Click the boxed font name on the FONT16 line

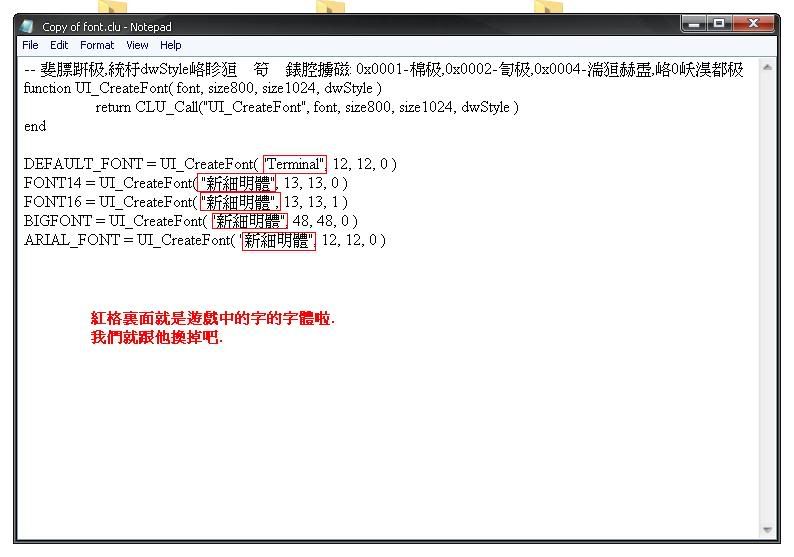(x=238, y=202)
